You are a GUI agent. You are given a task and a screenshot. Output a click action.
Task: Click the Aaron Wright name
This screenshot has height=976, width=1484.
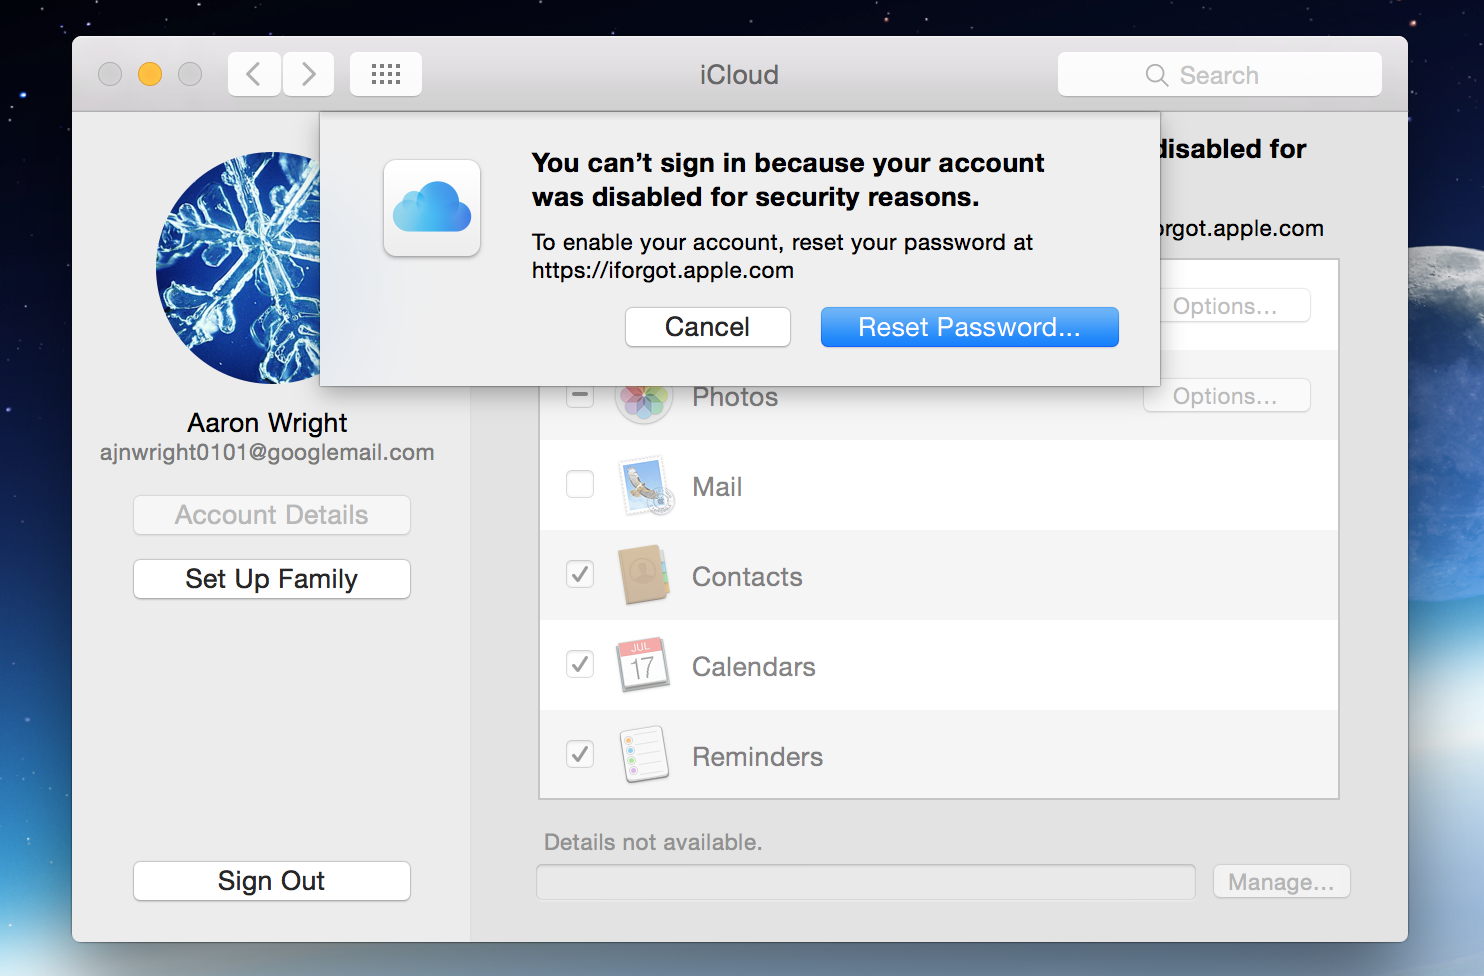coord(267,423)
